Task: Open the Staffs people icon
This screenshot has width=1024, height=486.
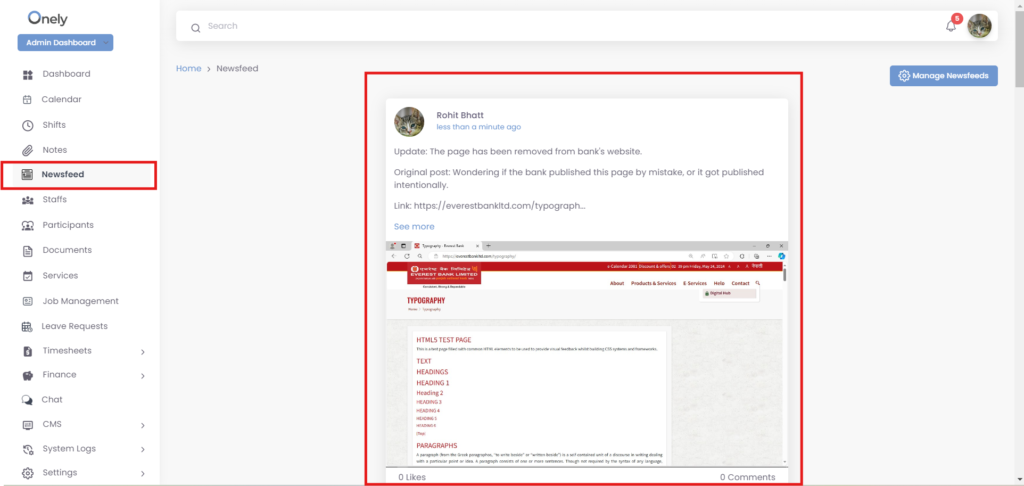Action: click(27, 200)
